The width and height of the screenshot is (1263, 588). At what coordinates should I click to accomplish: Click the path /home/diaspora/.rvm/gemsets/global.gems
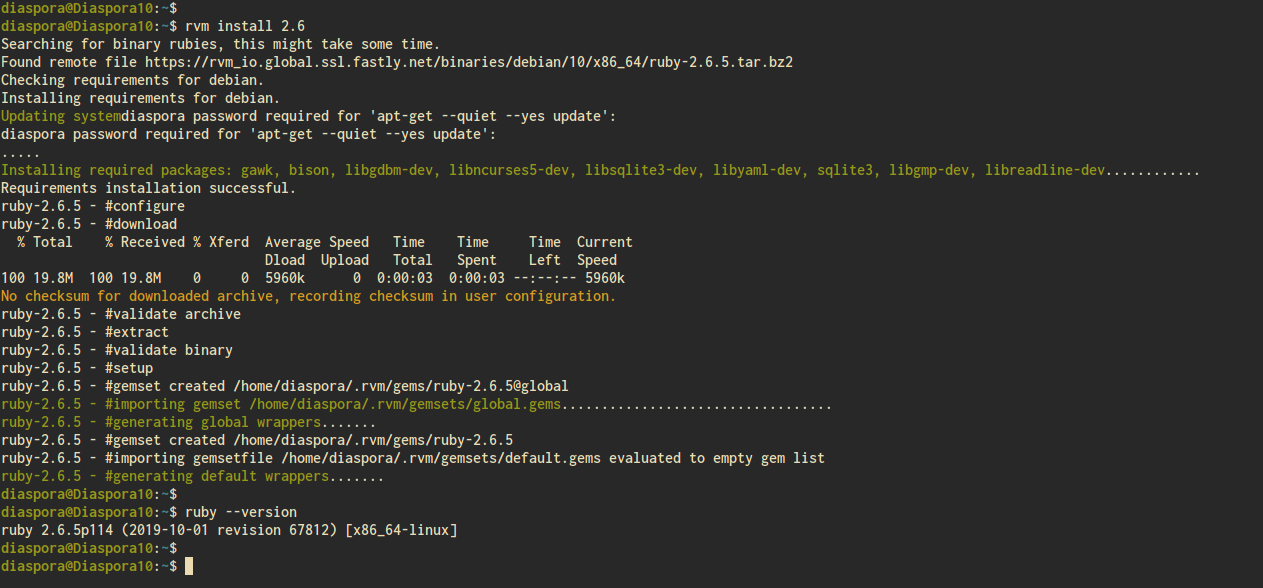coord(405,404)
